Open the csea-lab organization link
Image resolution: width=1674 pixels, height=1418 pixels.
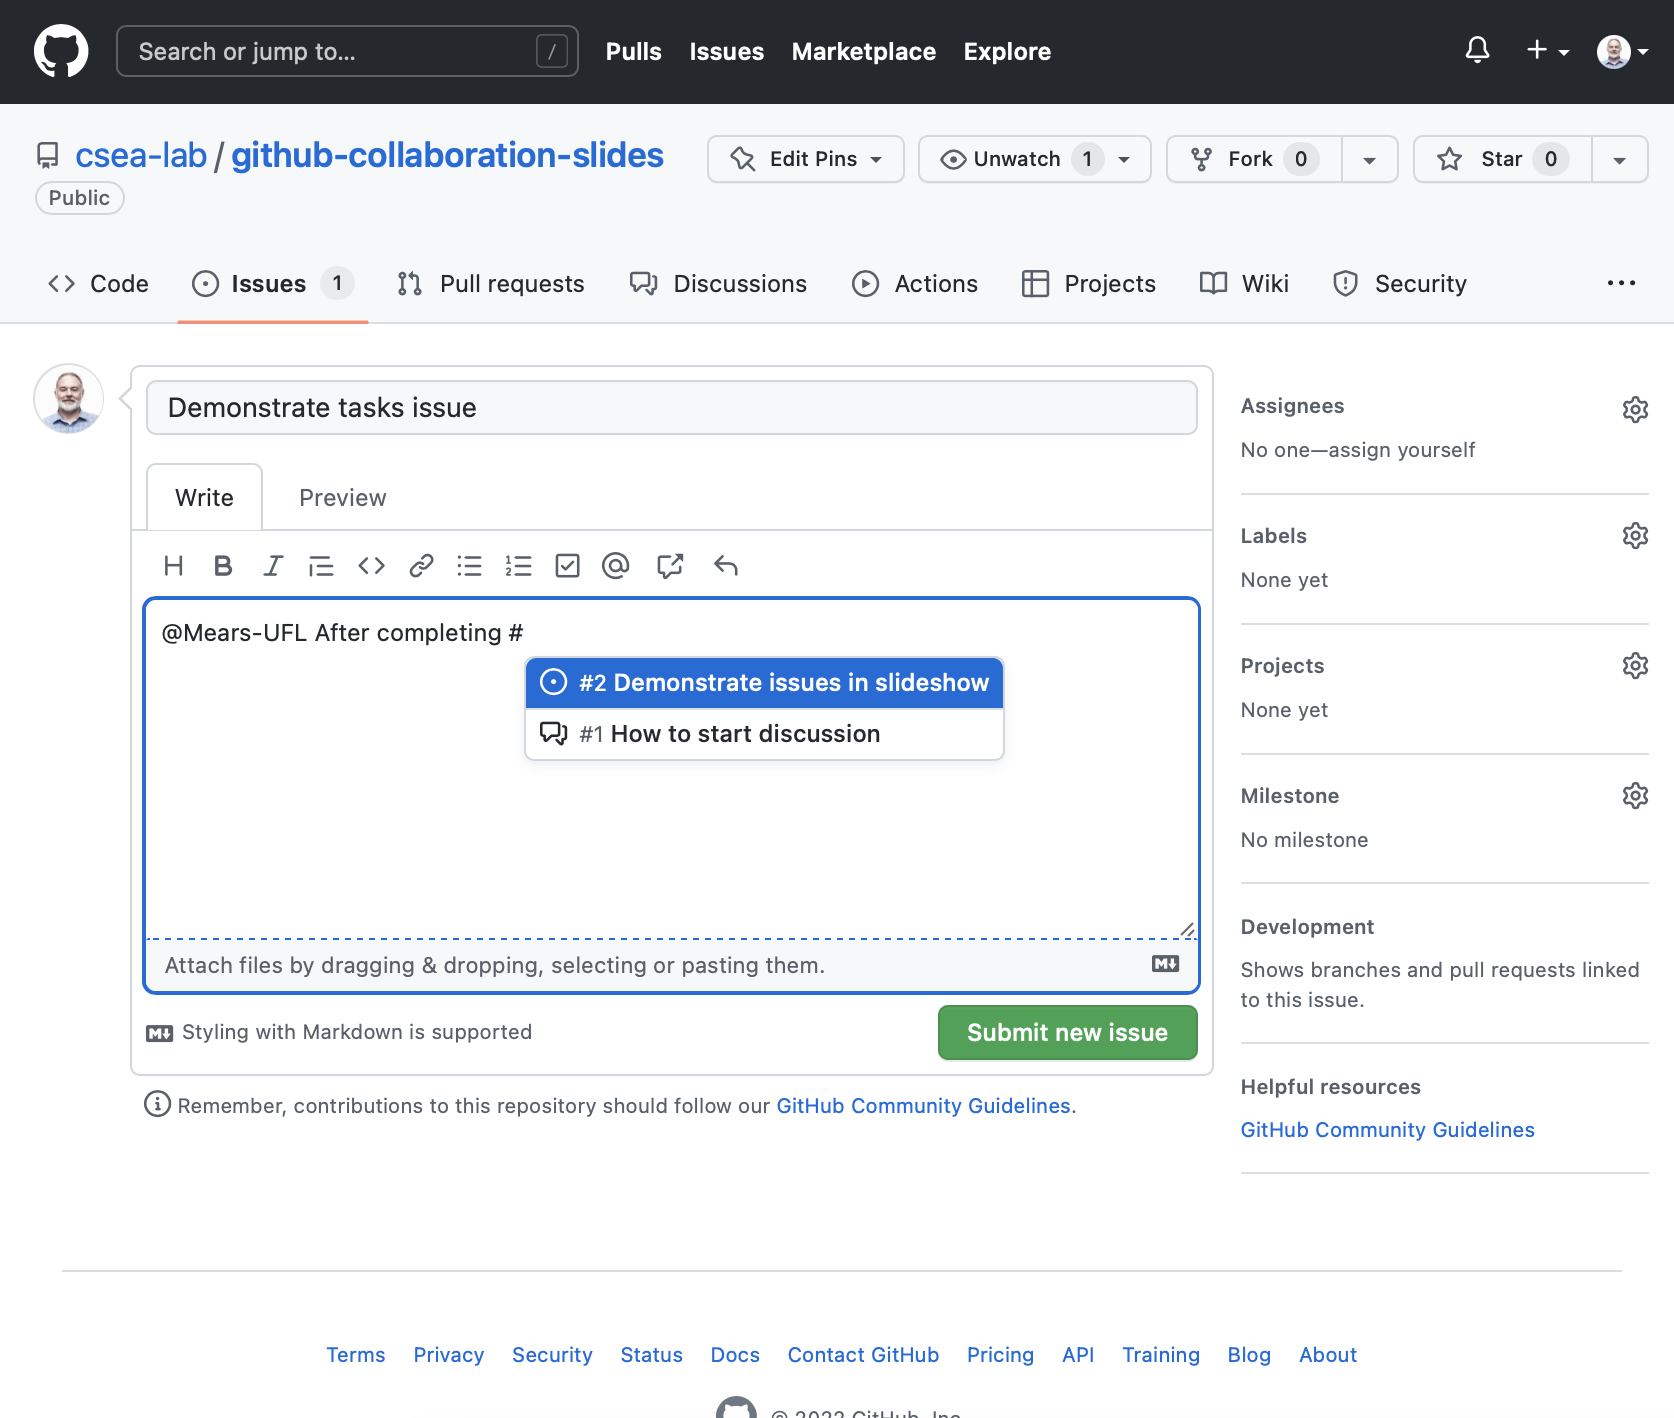[x=141, y=156]
